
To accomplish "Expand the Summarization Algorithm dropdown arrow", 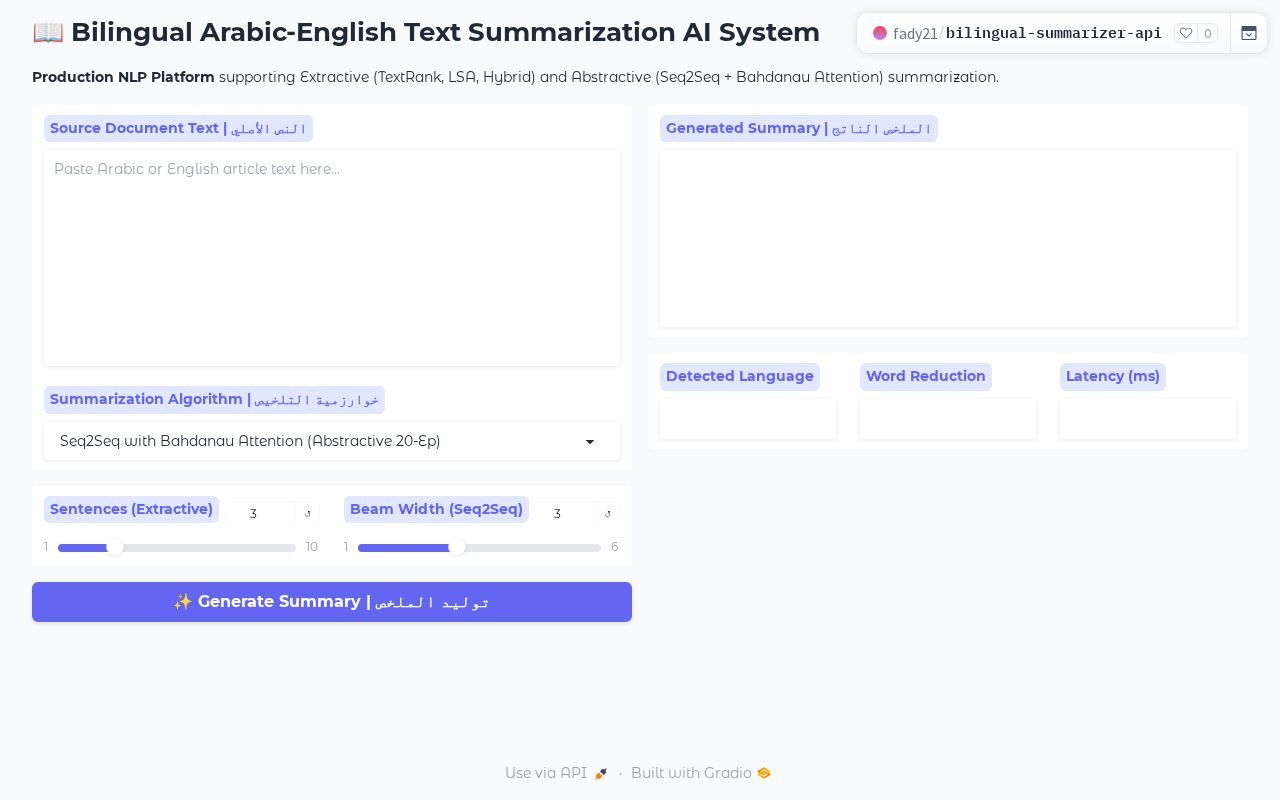I will coord(590,442).
